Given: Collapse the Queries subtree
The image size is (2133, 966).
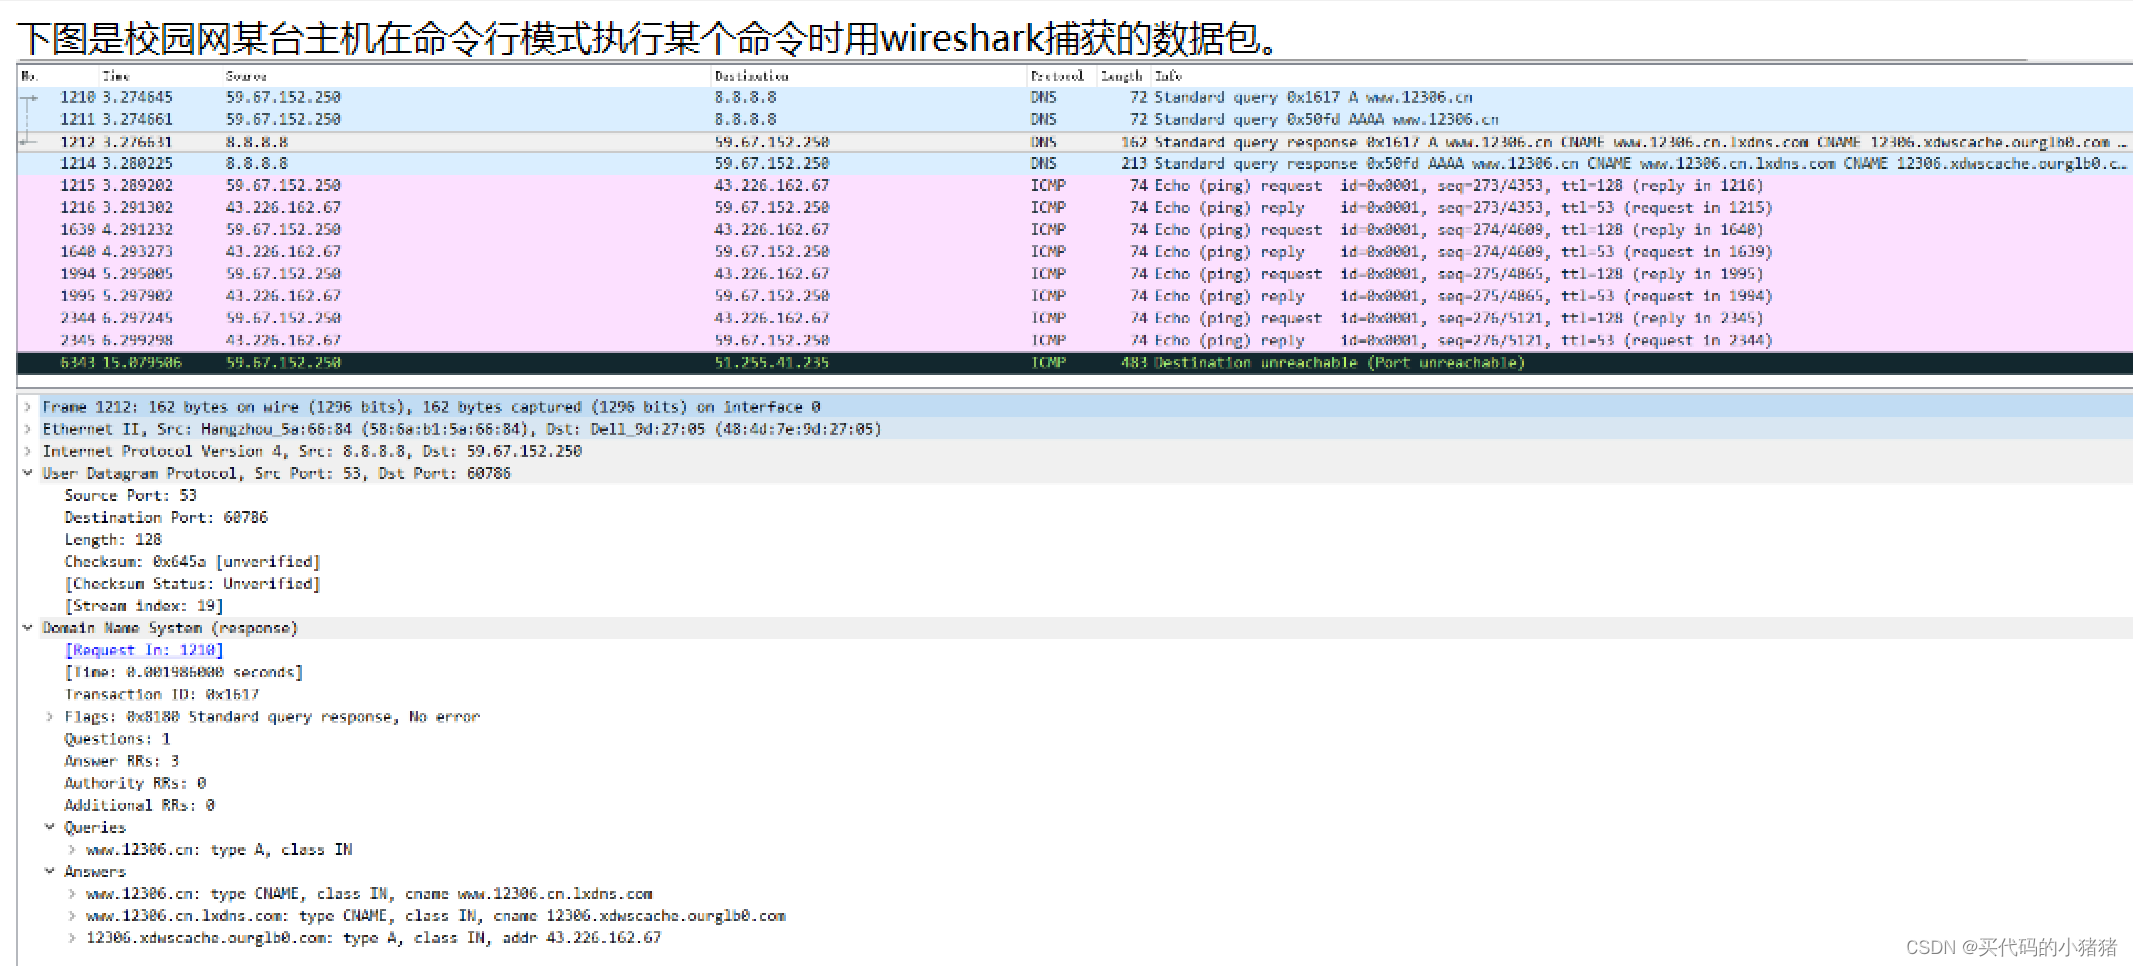Looking at the screenshot, I should [x=49, y=827].
